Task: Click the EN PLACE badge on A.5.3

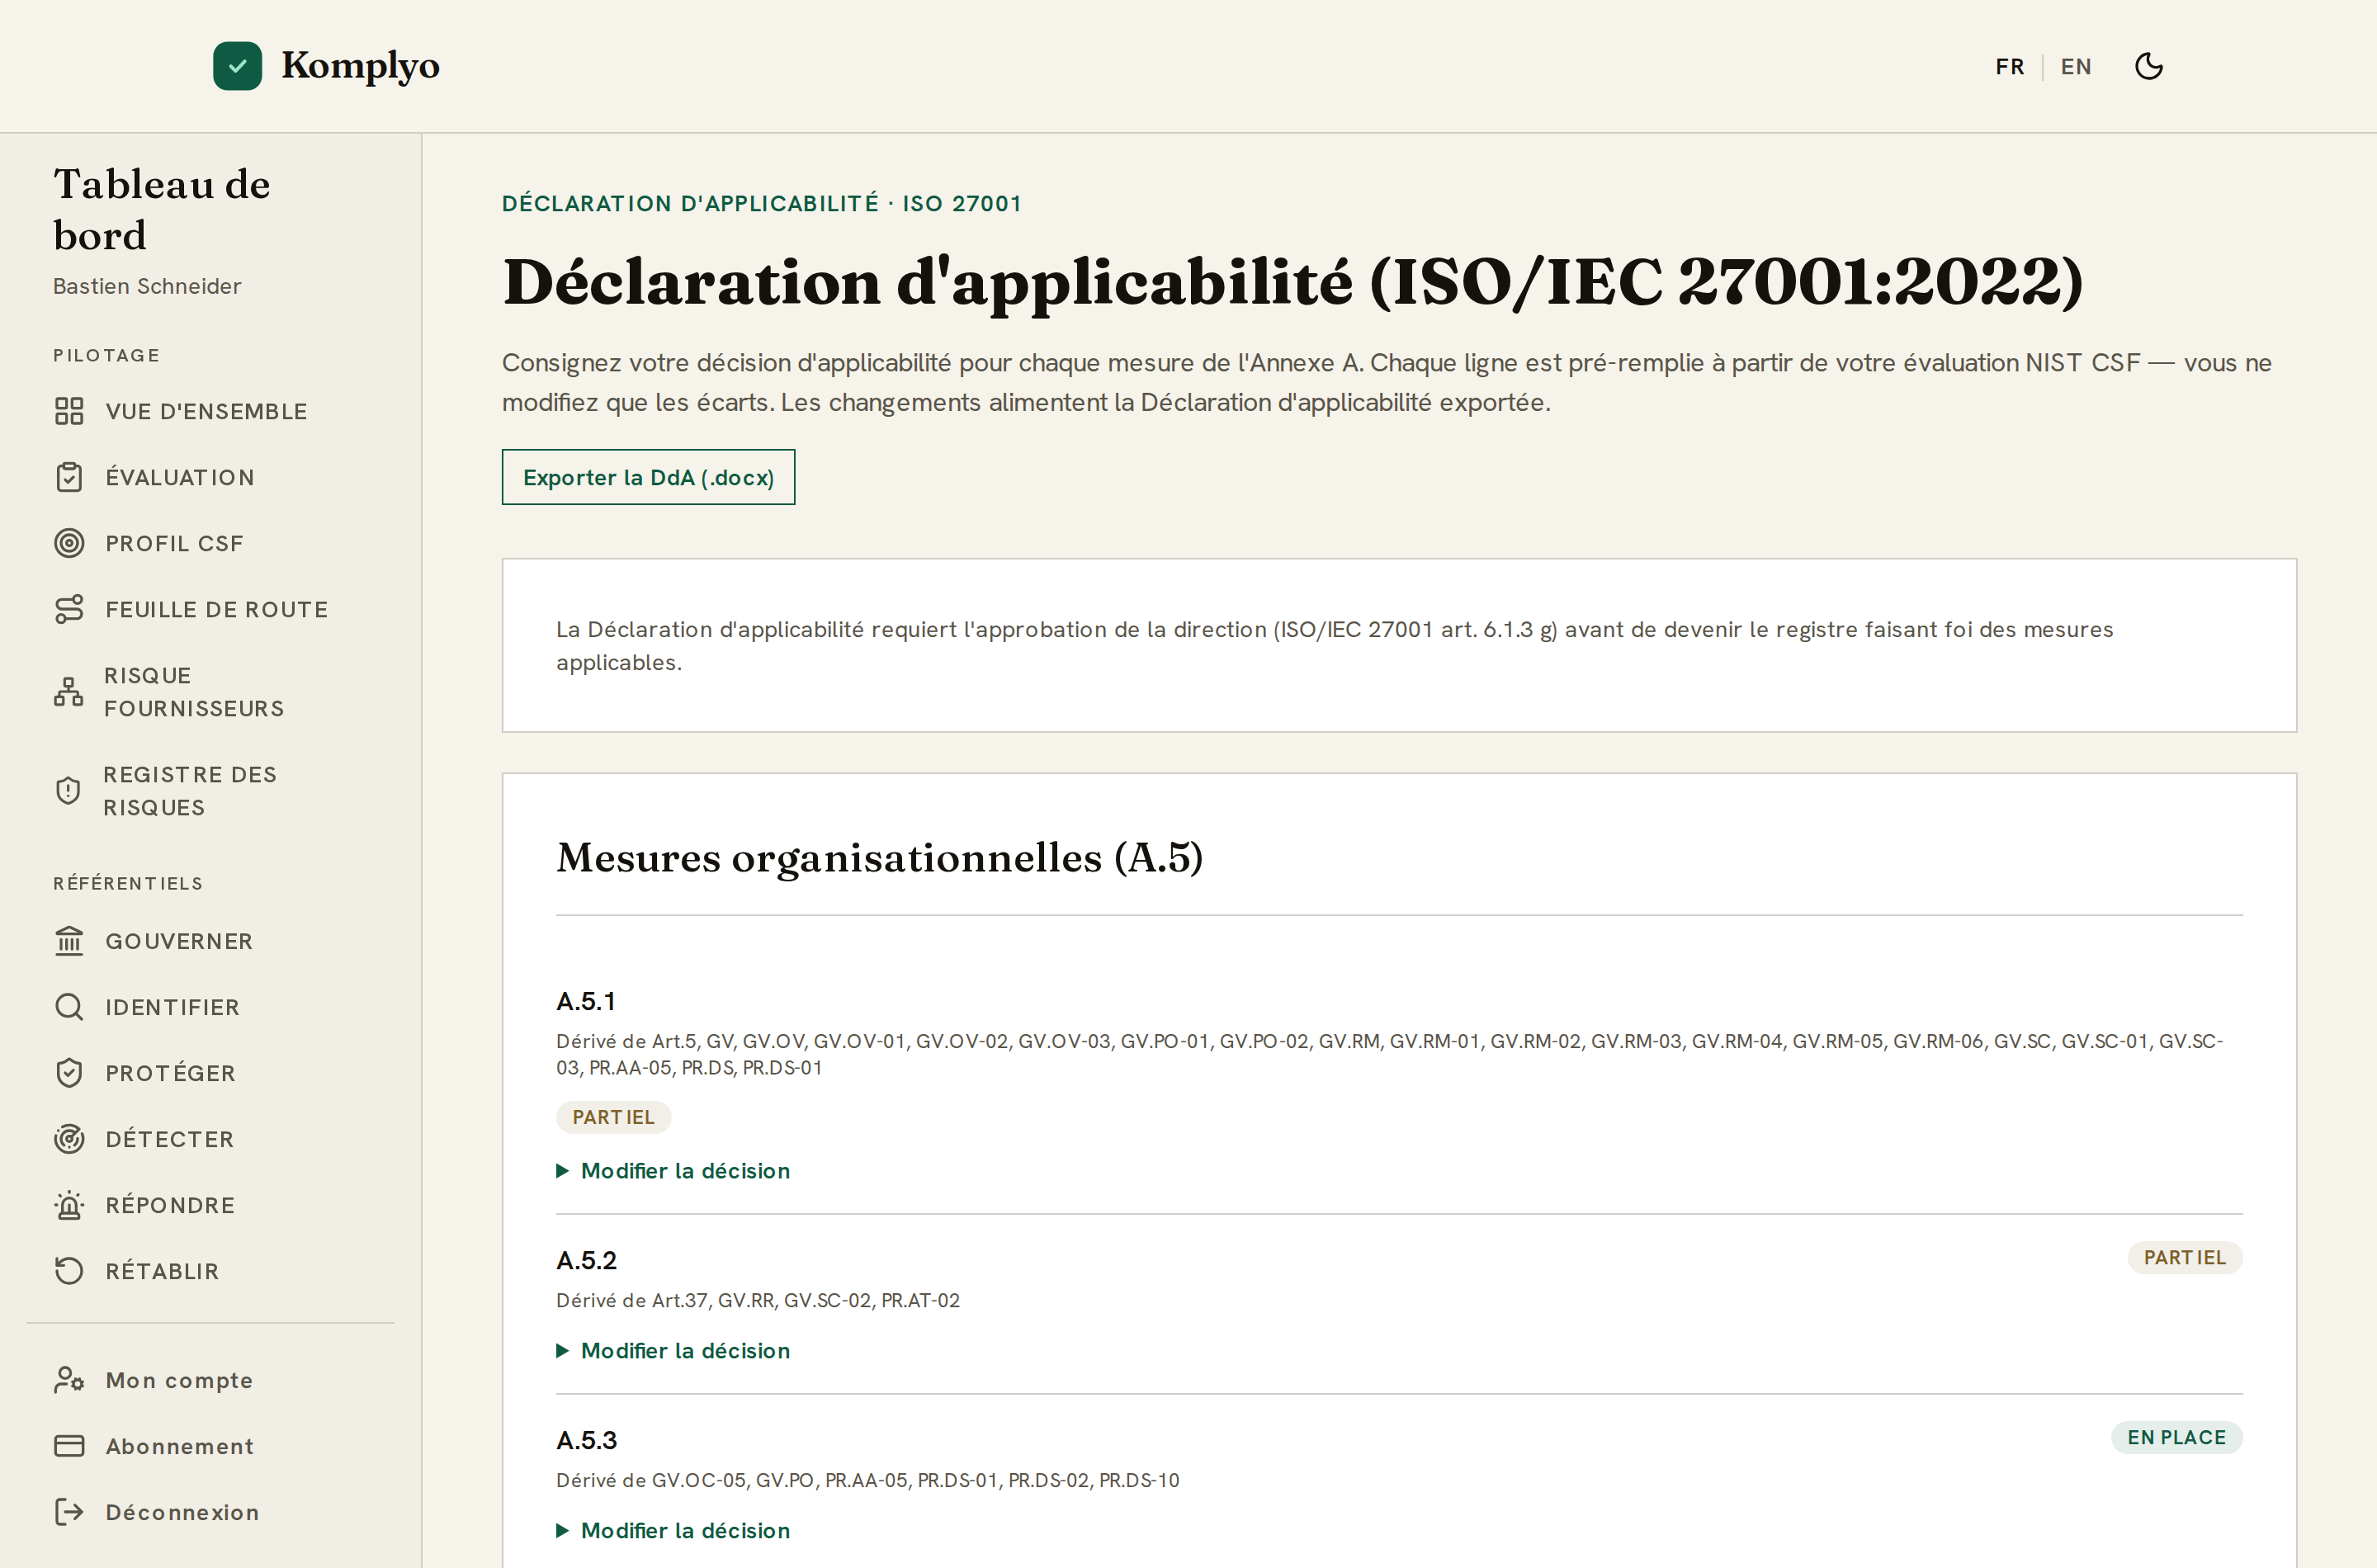Action: 2176,1437
